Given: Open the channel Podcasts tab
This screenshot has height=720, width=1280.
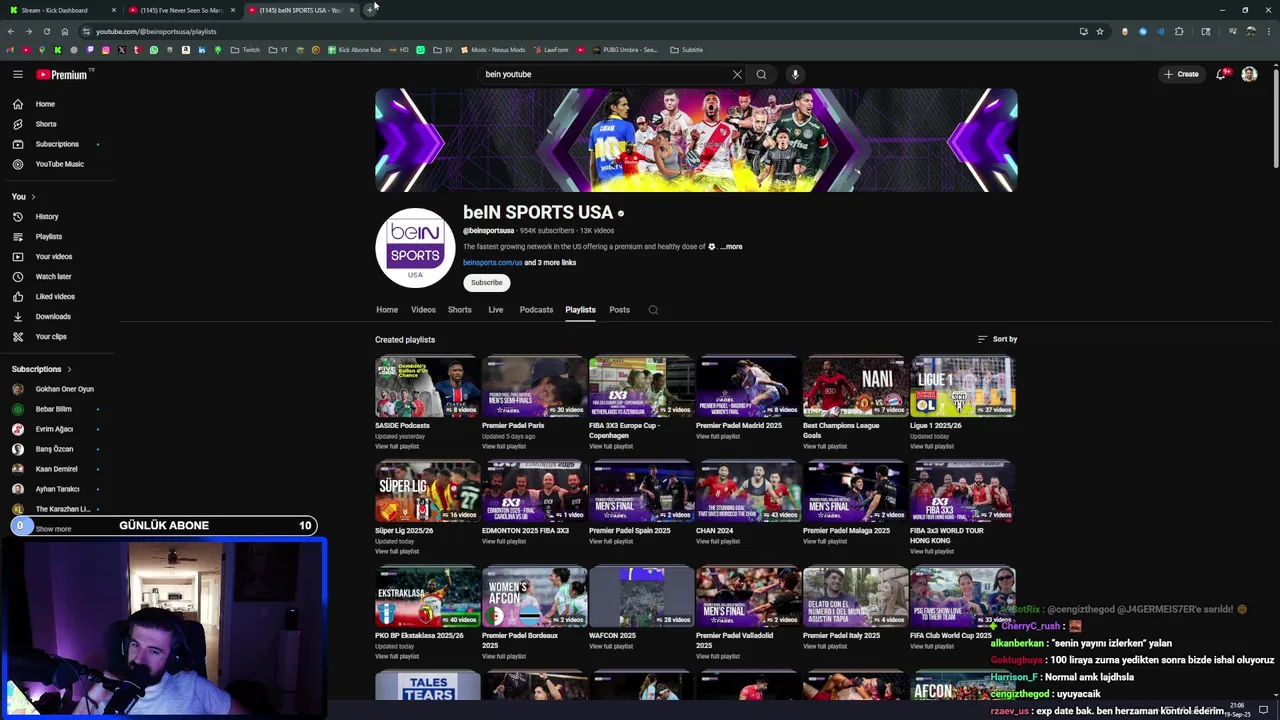Looking at the screenshot, I should [x=536, y=310].
